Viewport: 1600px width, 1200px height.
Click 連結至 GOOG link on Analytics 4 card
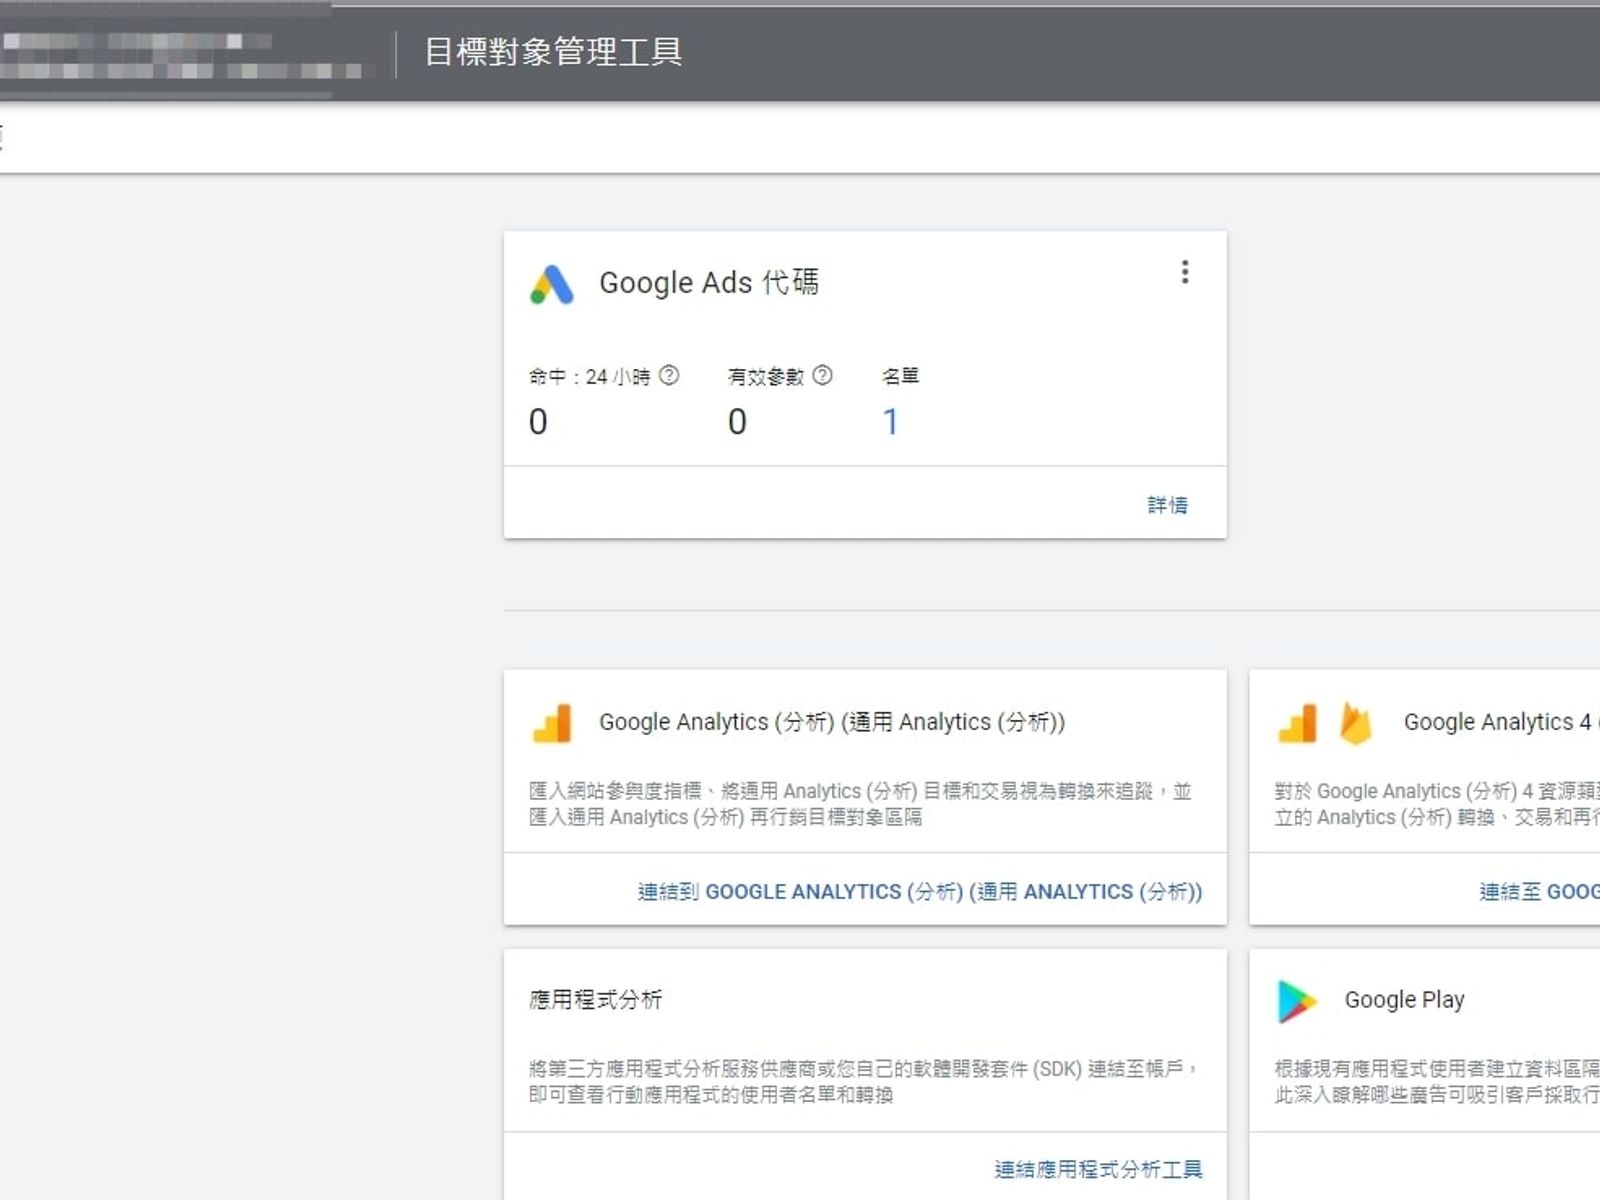[x=1540, y=891]
